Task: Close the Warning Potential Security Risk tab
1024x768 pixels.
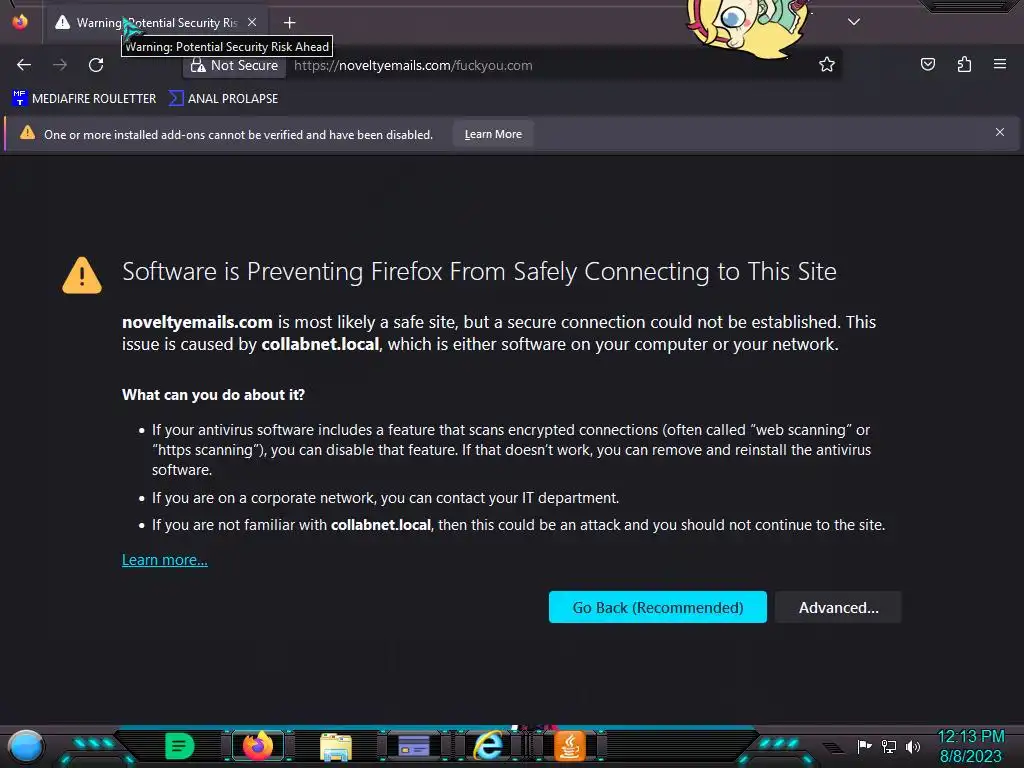Action: pyautogui.click(x=252, y=22)
